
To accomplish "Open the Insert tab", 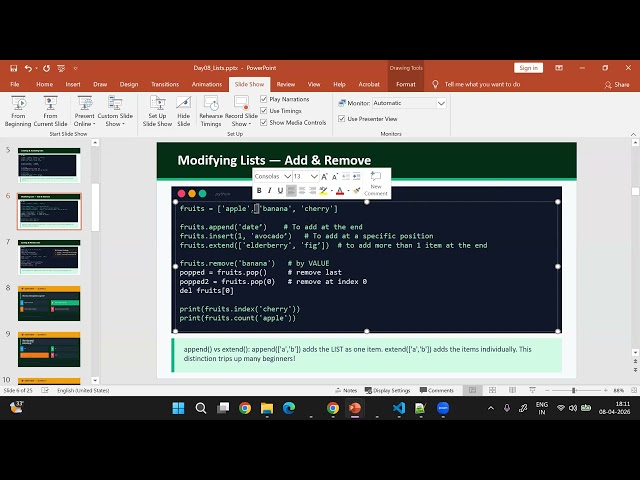I will coord(73,84).
